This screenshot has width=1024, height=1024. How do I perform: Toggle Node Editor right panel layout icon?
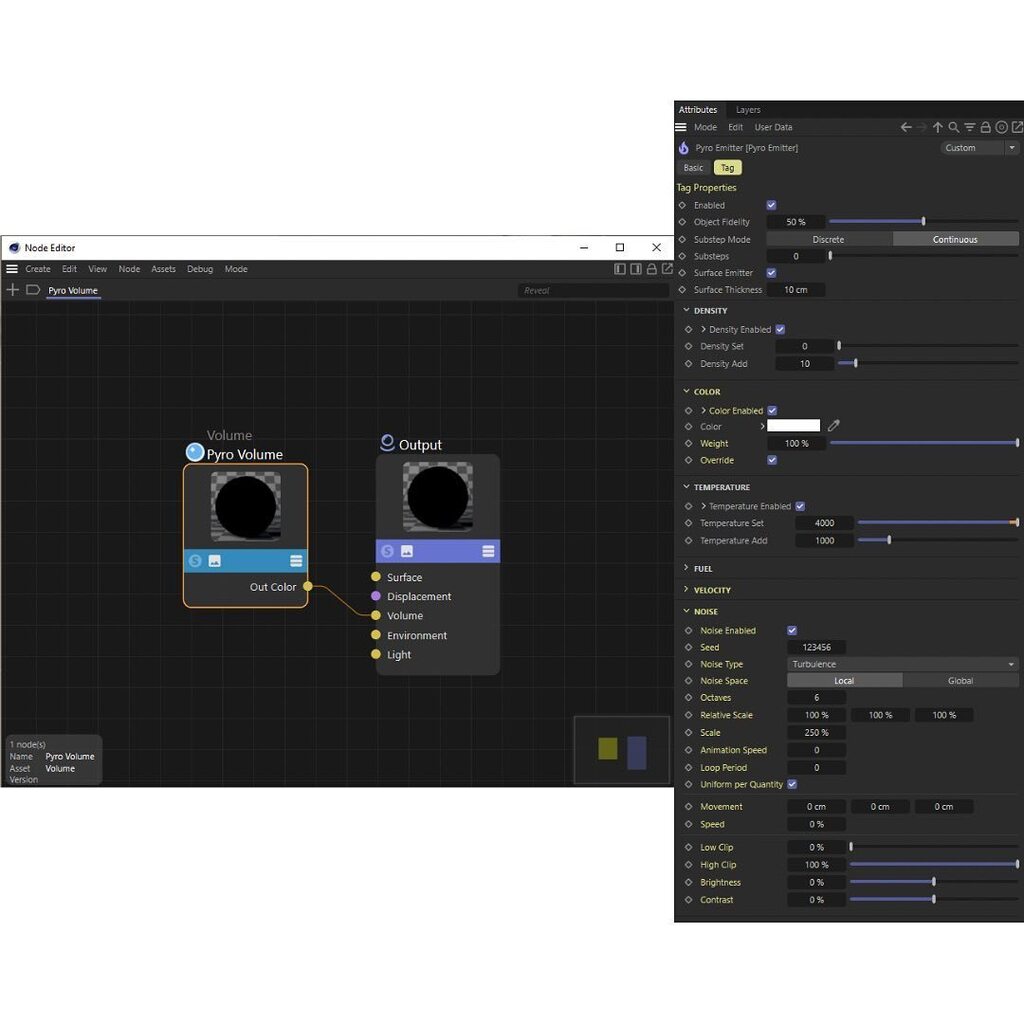(x=635, y=268)
